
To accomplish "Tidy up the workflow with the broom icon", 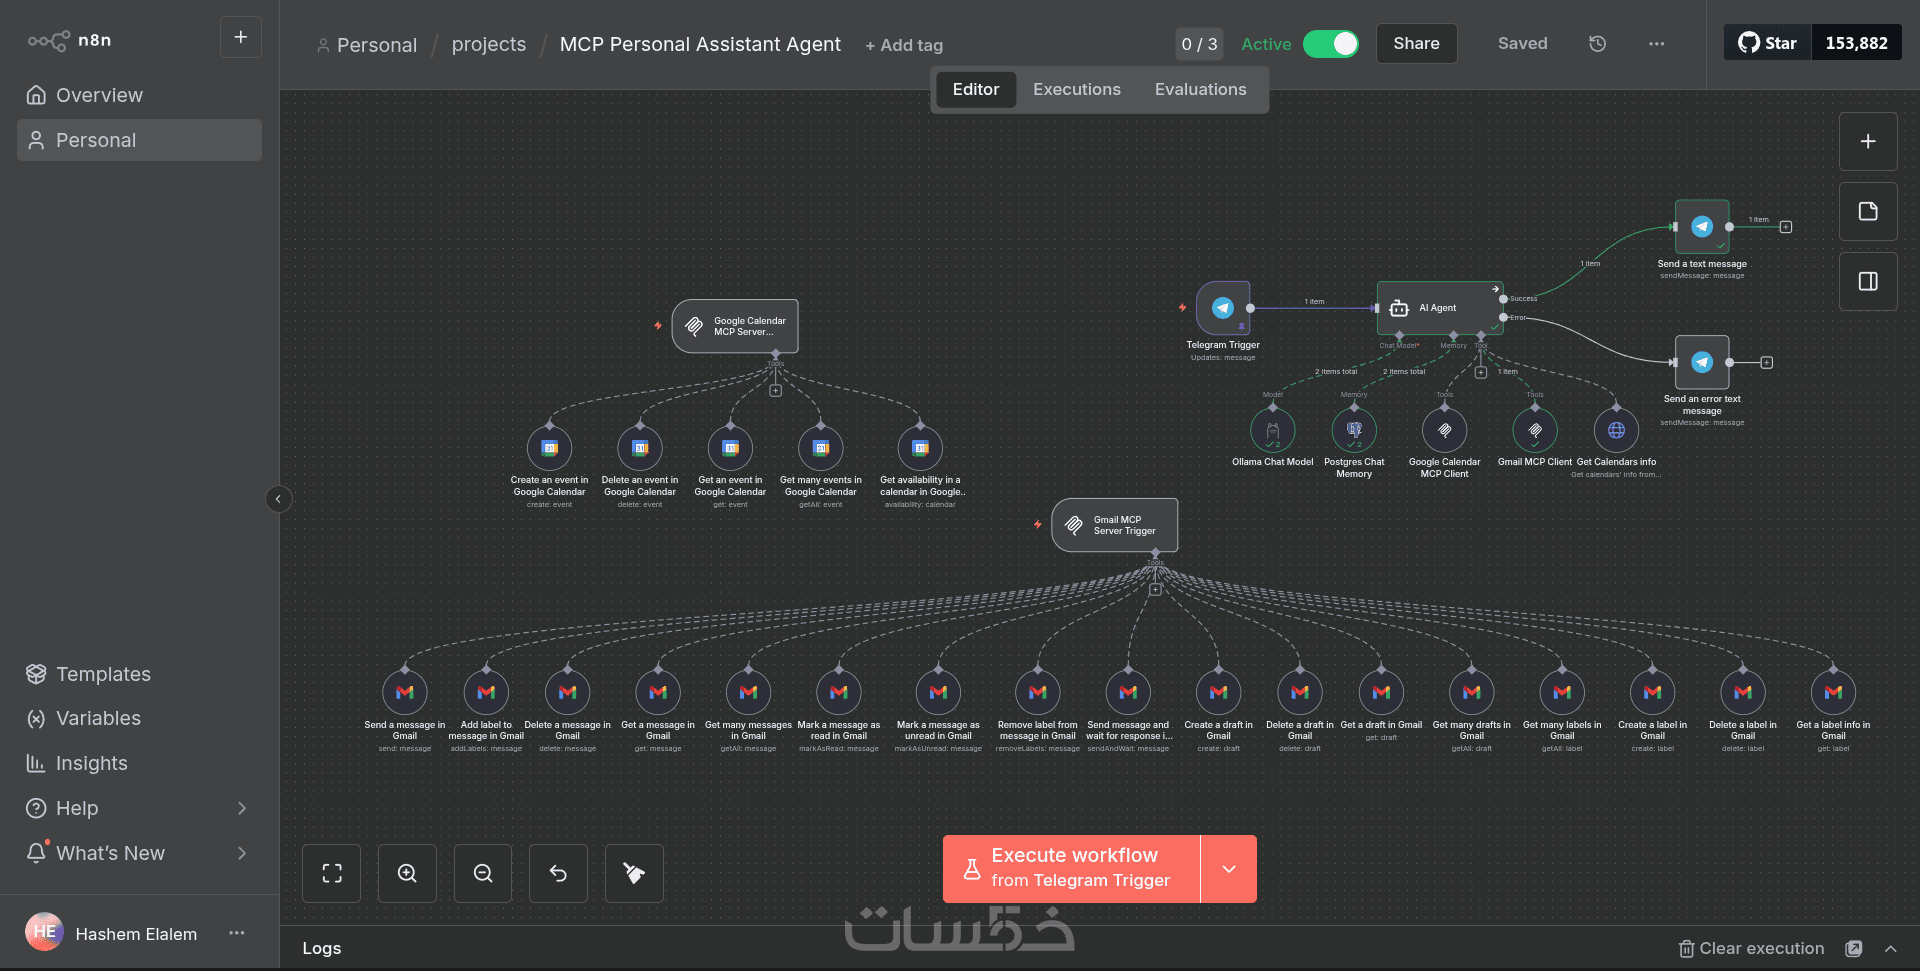I will point(634,873).
